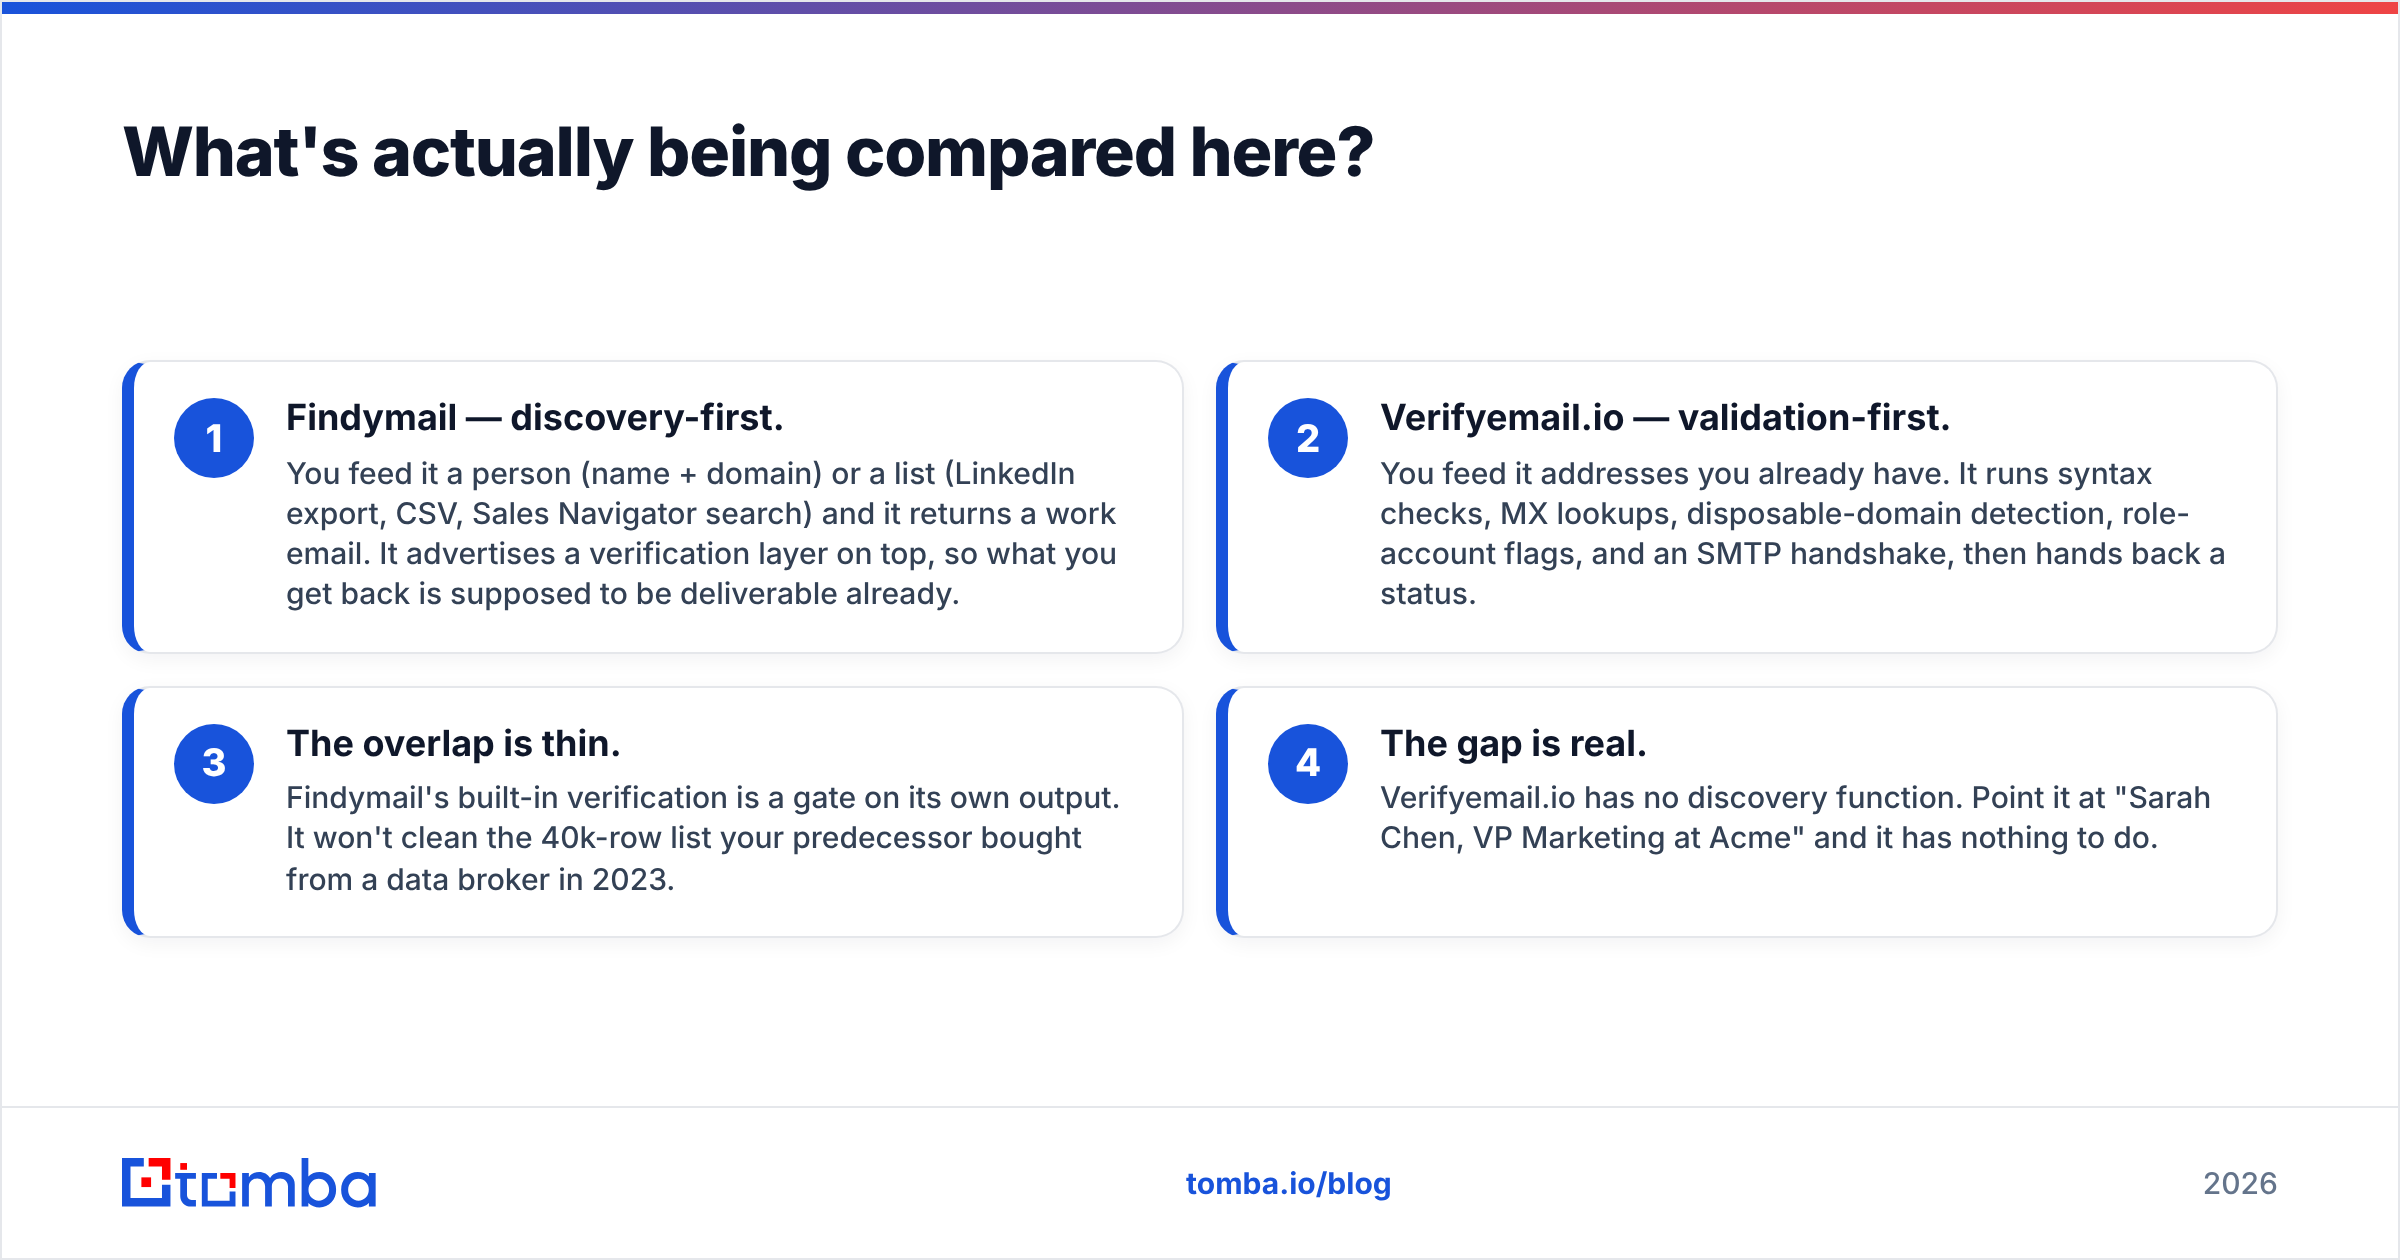Click the blue left border of card 1
The image size is (2400, 1260).
point(128,507)
